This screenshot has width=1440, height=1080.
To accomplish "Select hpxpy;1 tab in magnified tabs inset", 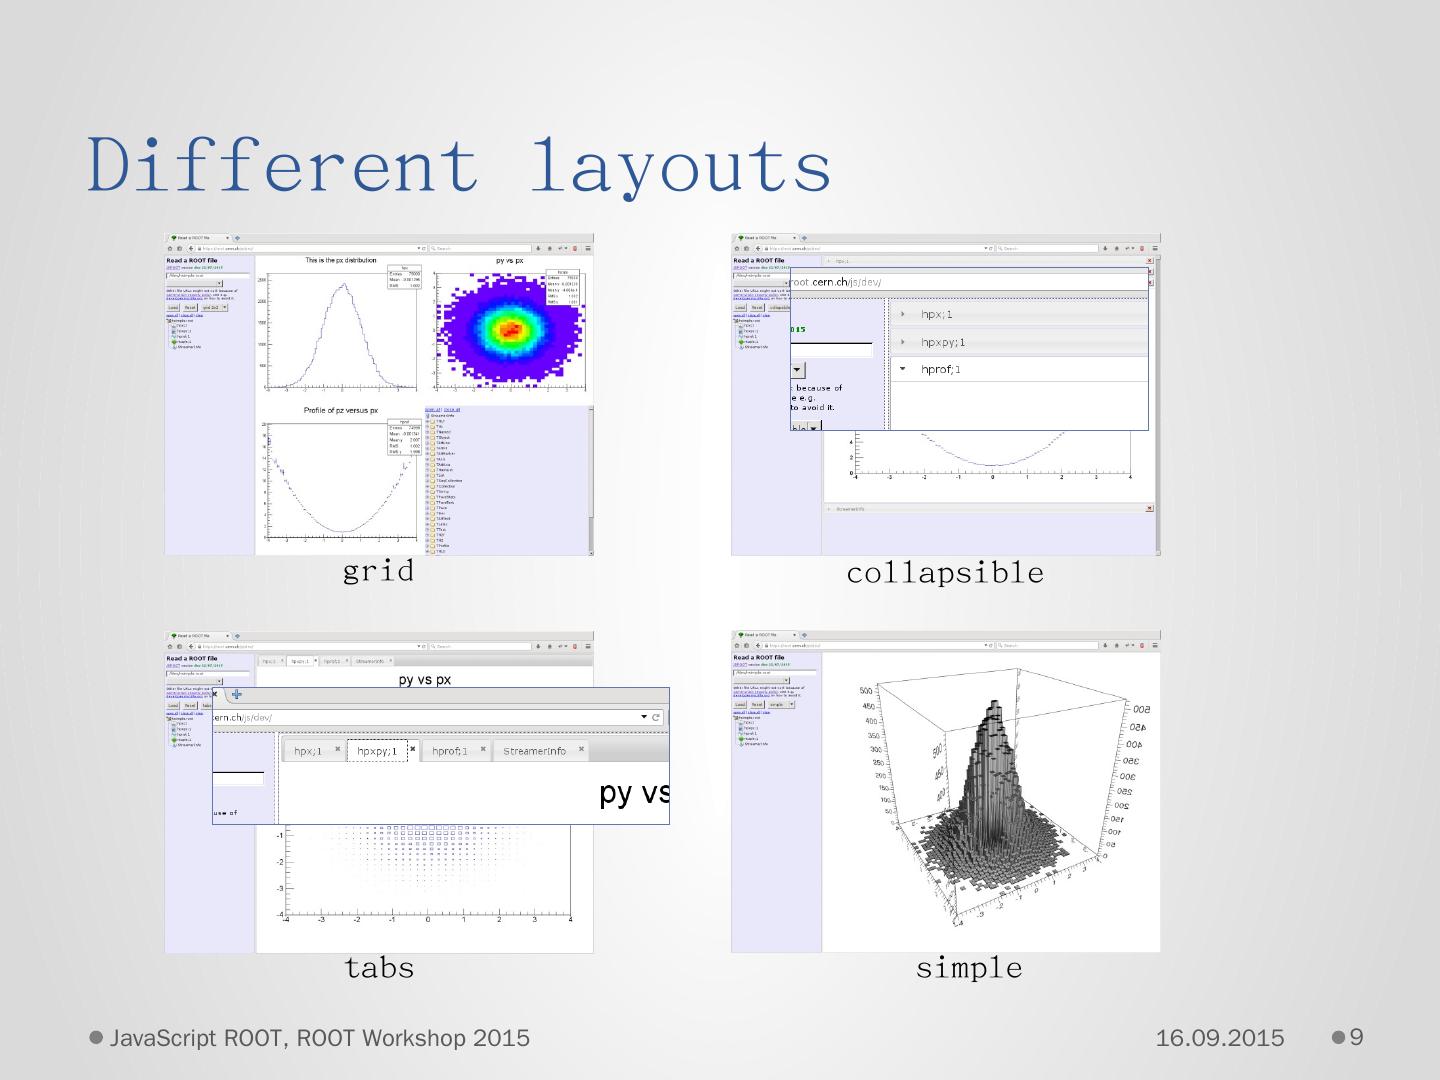I will (377, 751).
